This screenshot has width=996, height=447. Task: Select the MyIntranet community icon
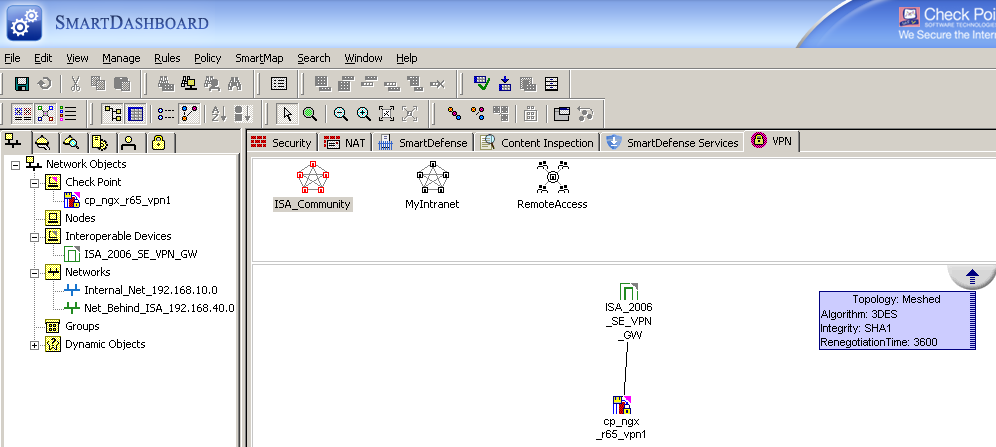point(432,177)
